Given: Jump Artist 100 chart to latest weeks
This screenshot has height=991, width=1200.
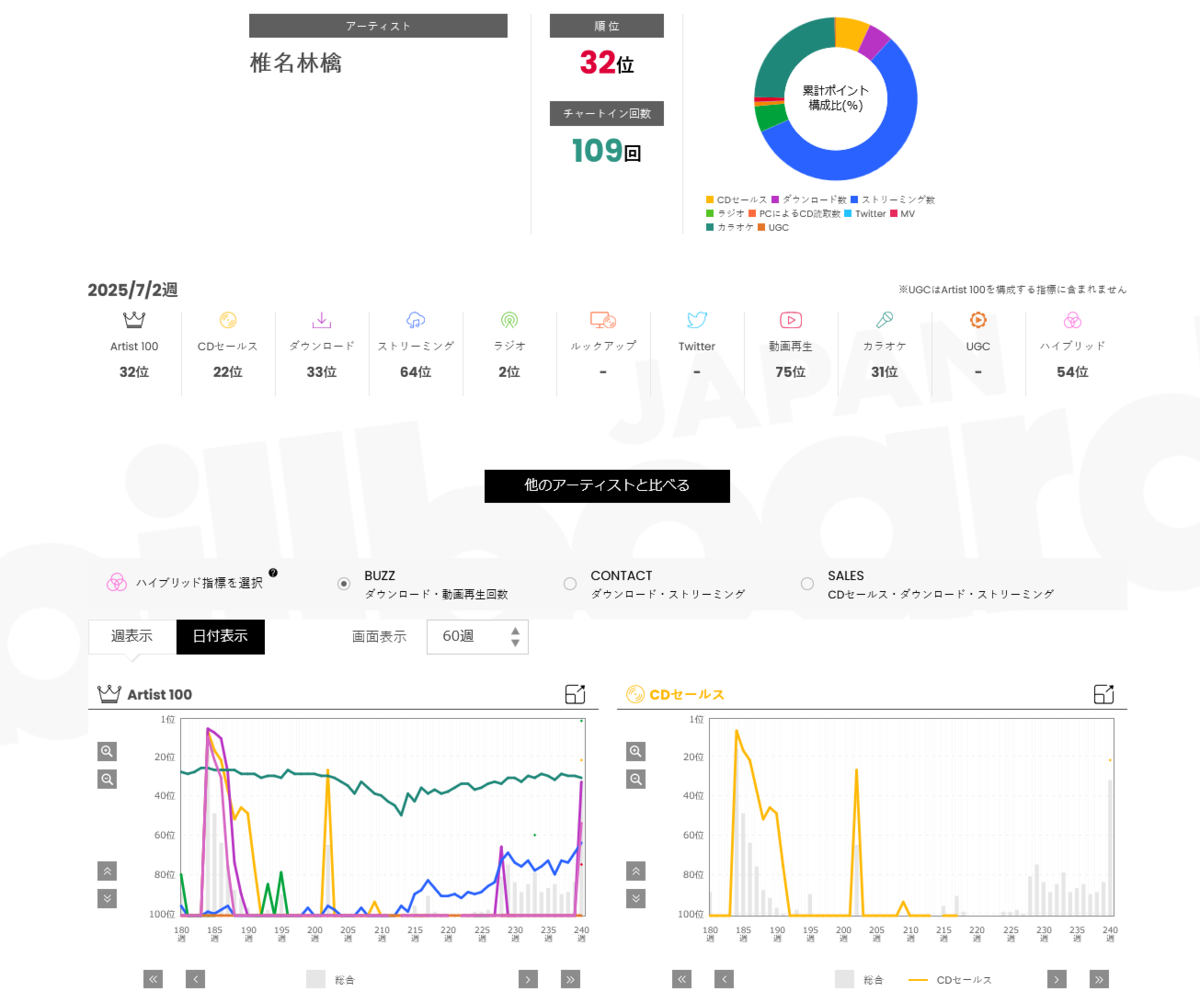Looking at the screenshot, I should (571, 979).
